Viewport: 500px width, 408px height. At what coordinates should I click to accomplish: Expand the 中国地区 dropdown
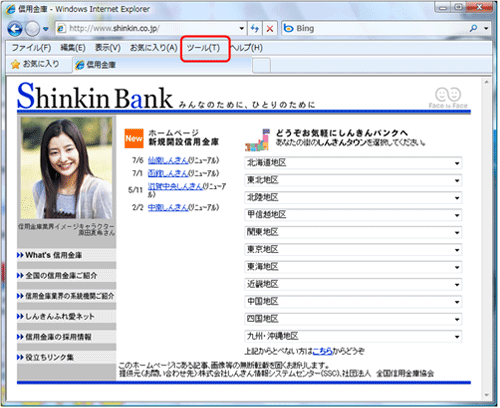pyautogui.click(x=353, y=302)
